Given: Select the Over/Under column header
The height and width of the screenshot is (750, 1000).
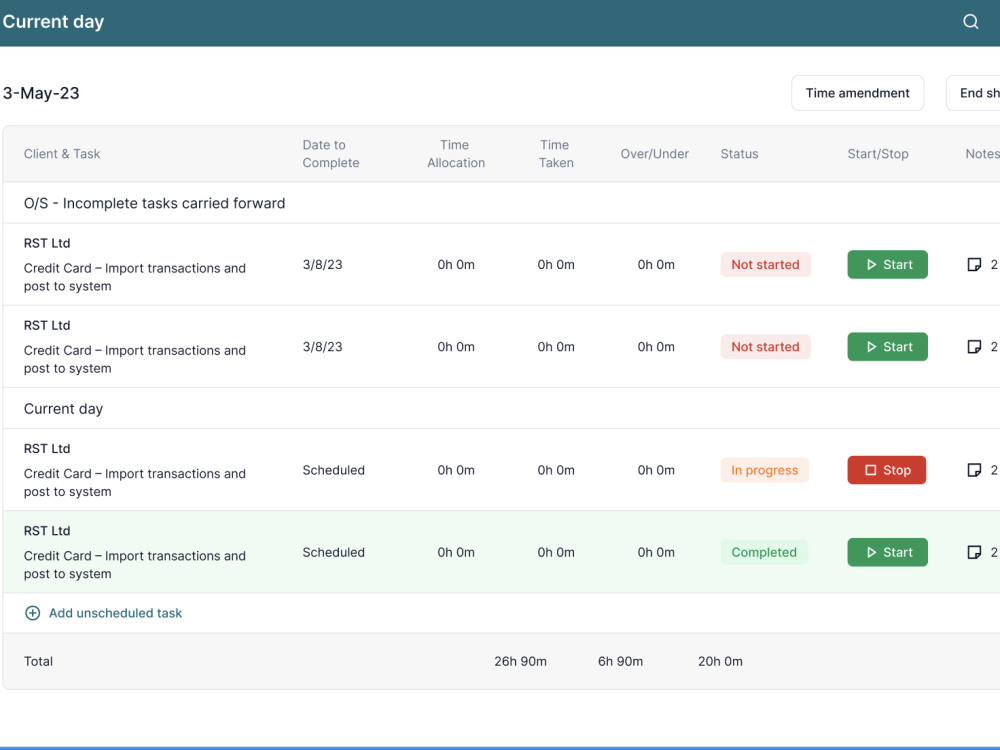Looking at the screenshot, I should pos(654,154).
